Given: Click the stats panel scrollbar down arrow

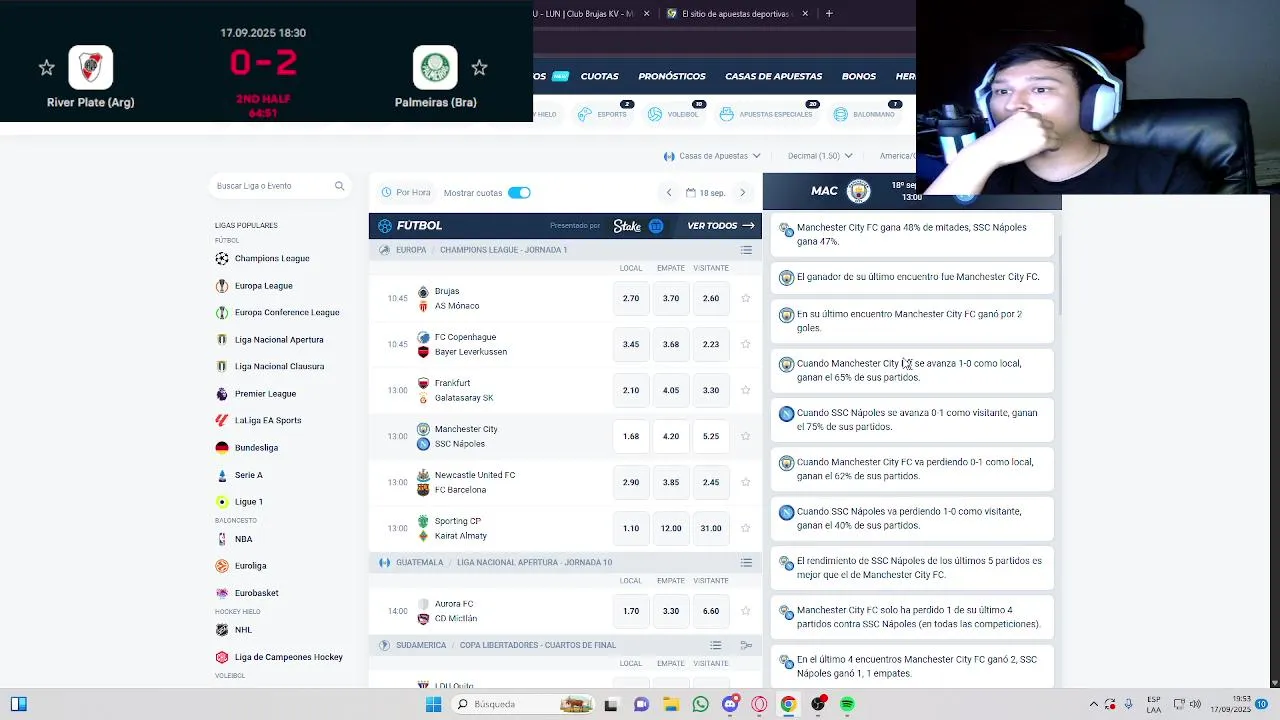Looking at the screenshot, I should [x=1274, y=683].
